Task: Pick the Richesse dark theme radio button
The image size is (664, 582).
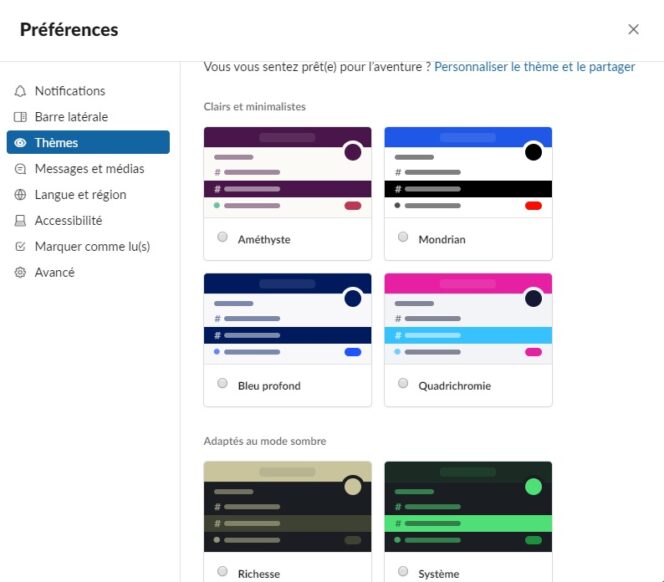Action: 222,571
